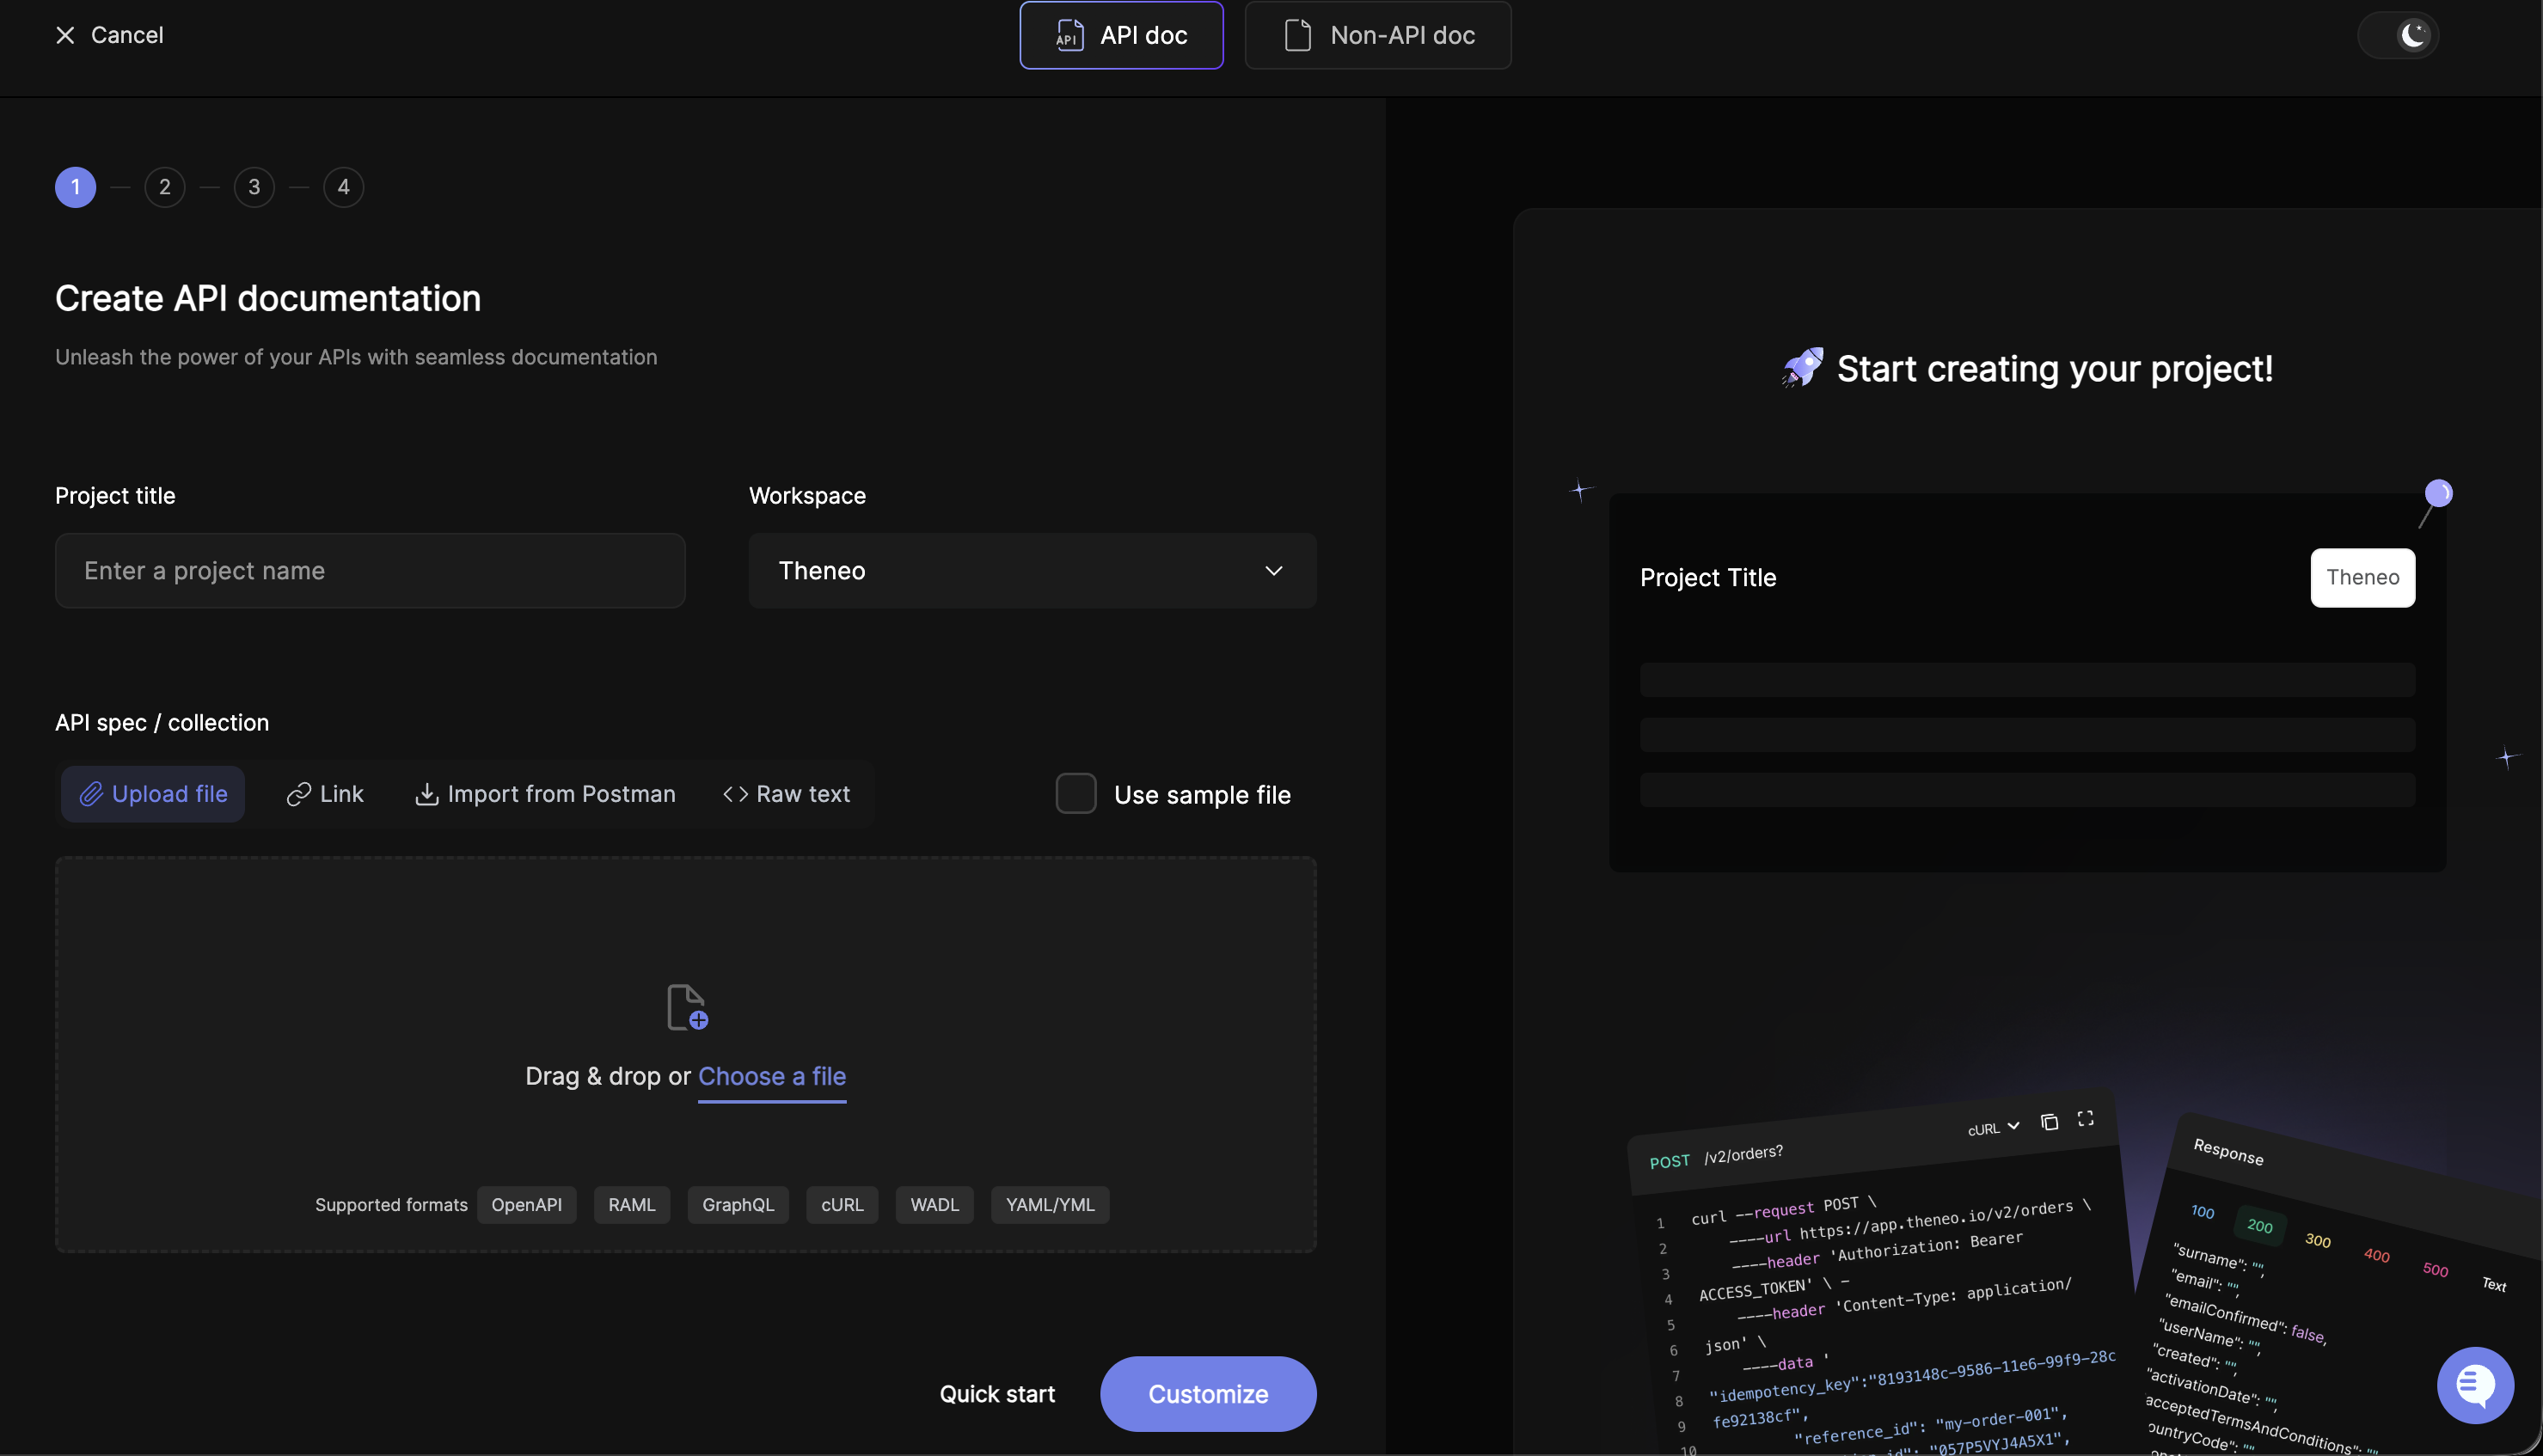Choose Import from Postman option

pos(545,794)
